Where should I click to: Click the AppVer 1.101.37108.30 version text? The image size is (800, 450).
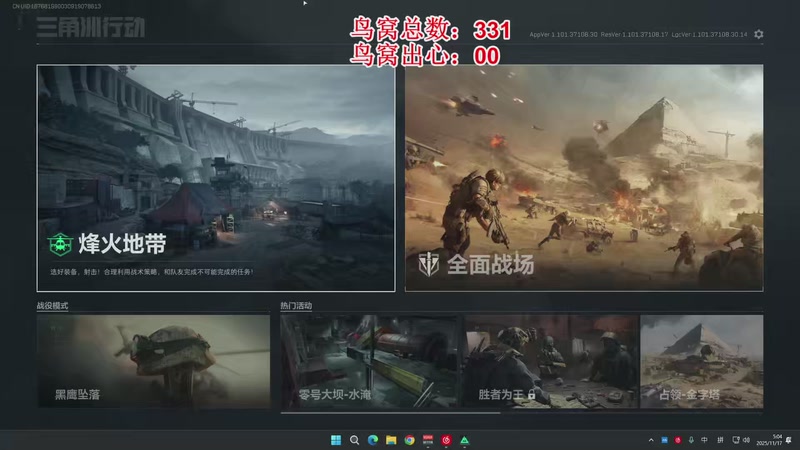[563, 35]
